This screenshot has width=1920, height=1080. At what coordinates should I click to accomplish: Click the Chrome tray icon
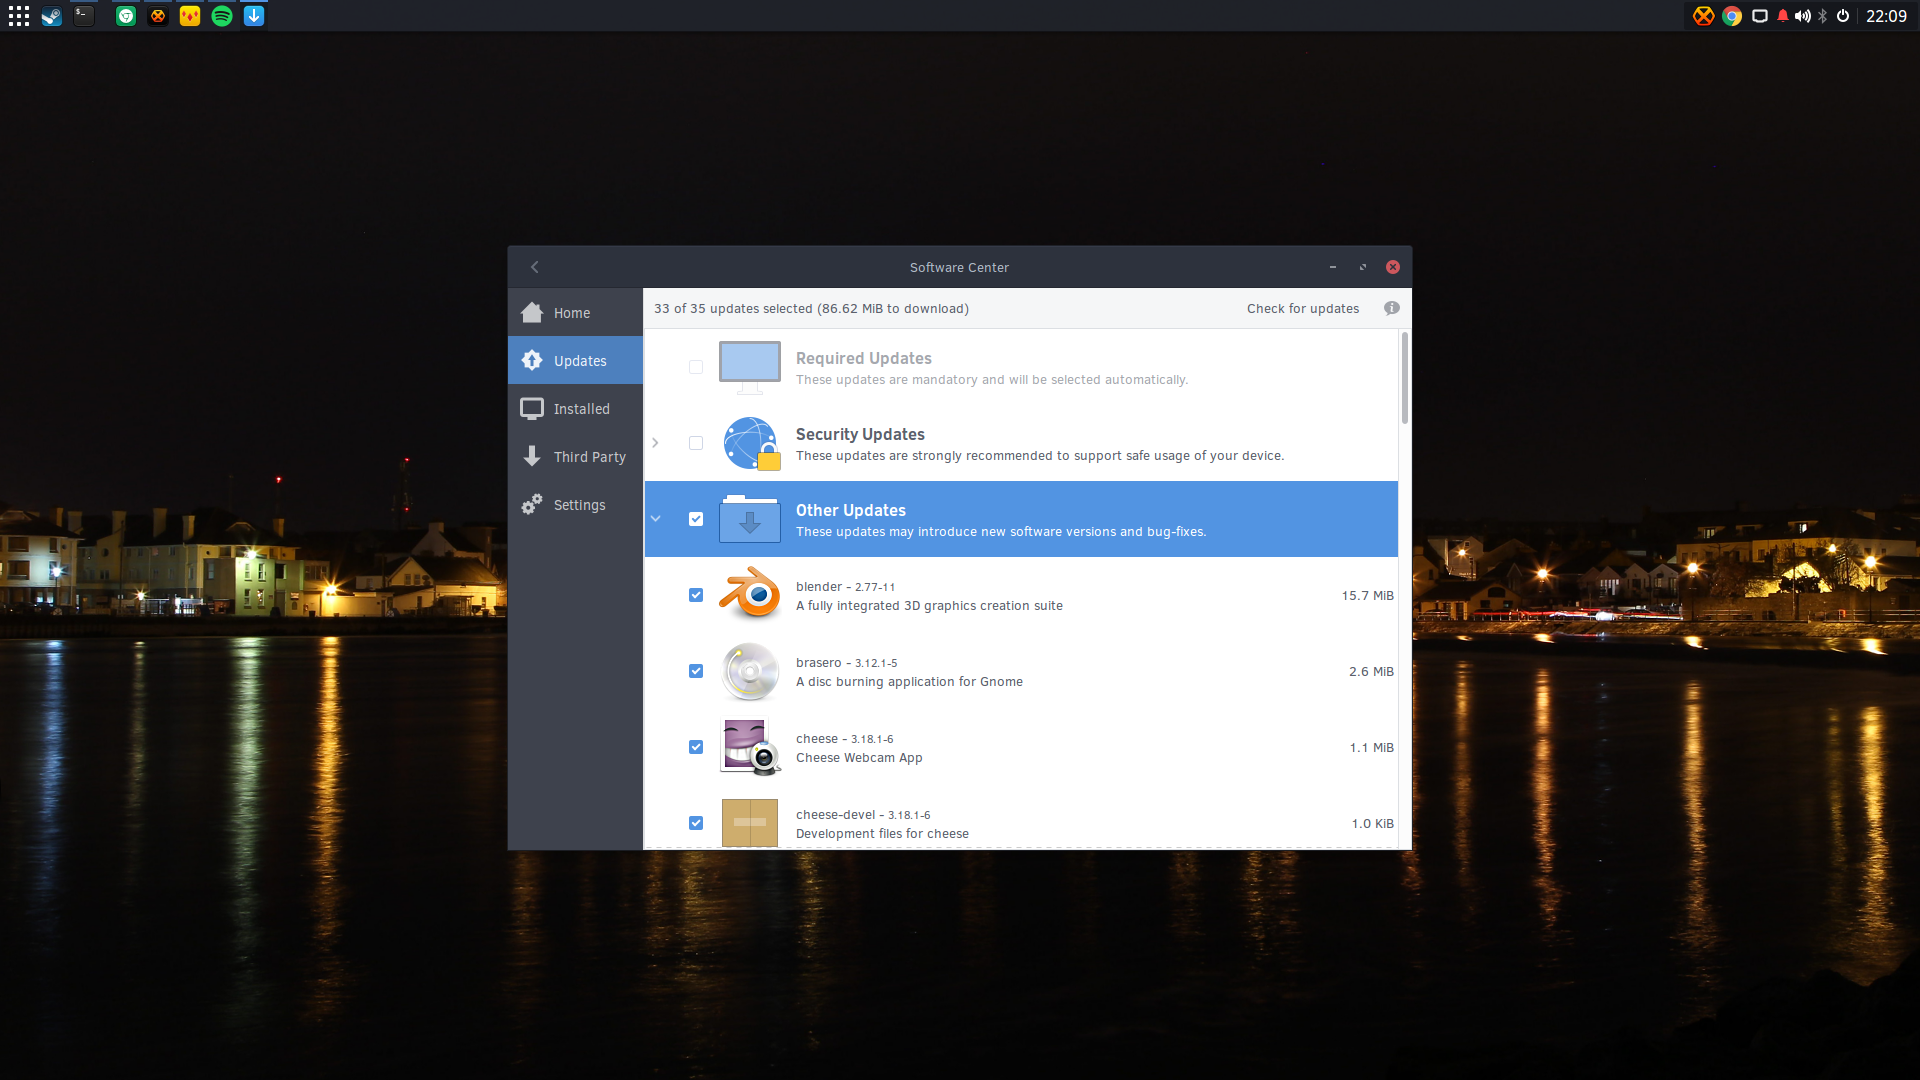pyautogui.click(x=1732, y=16)
